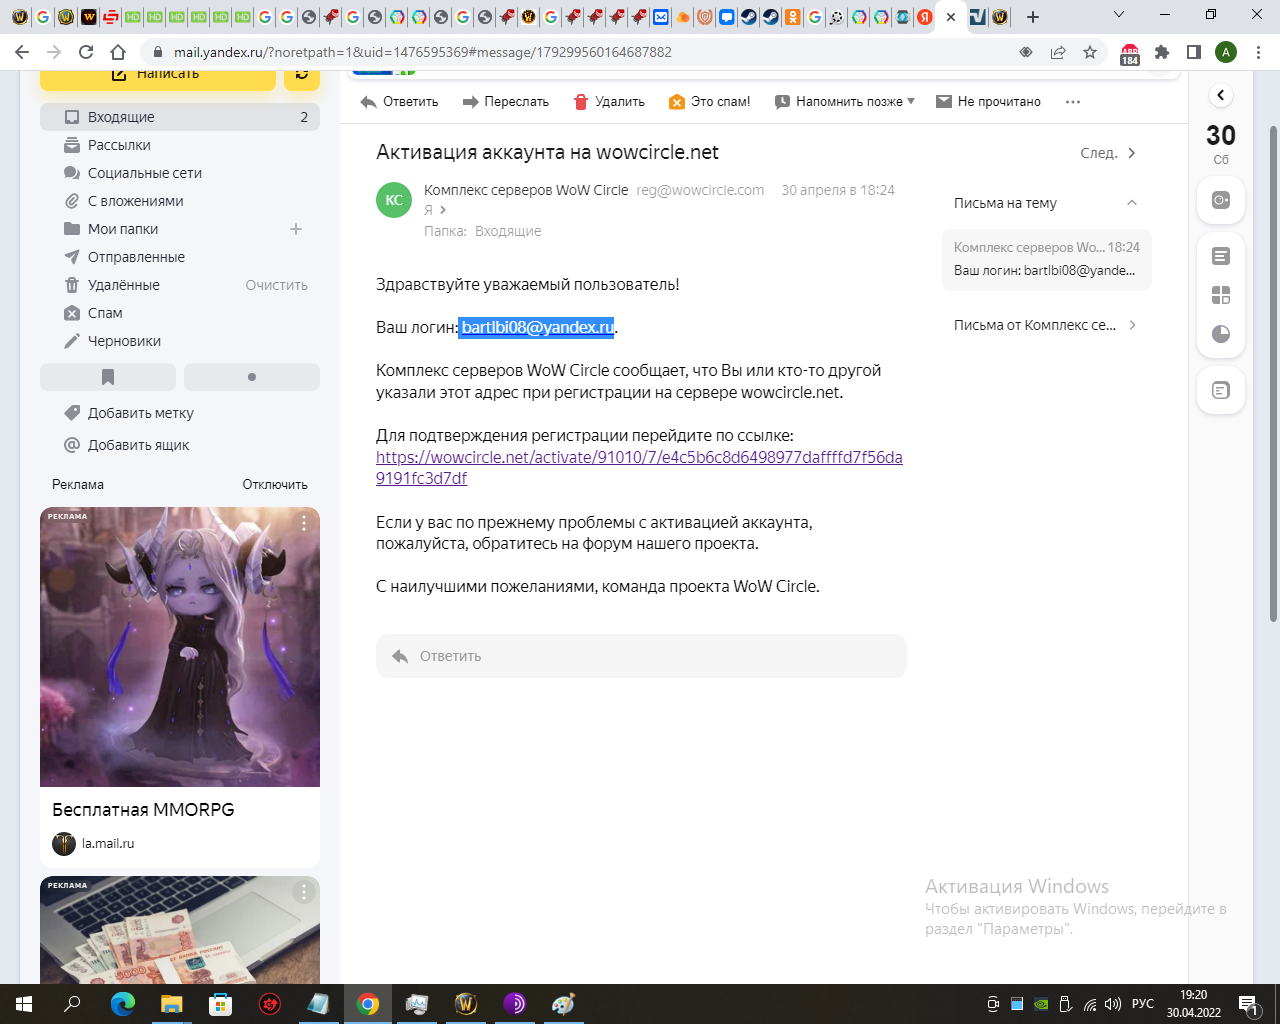Add new folder with plus icon
Viewport: 1280px width, 1024px height.
296,229
